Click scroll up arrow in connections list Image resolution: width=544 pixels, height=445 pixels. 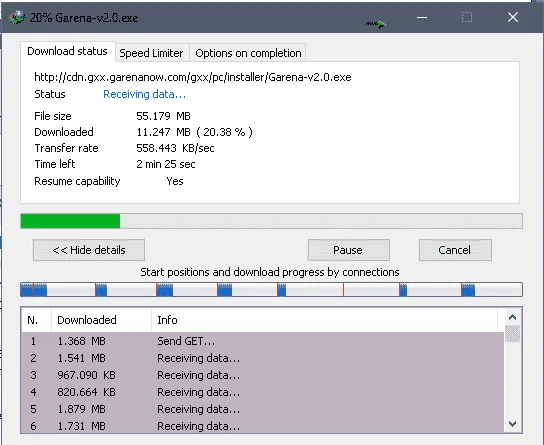click(512, 317)
